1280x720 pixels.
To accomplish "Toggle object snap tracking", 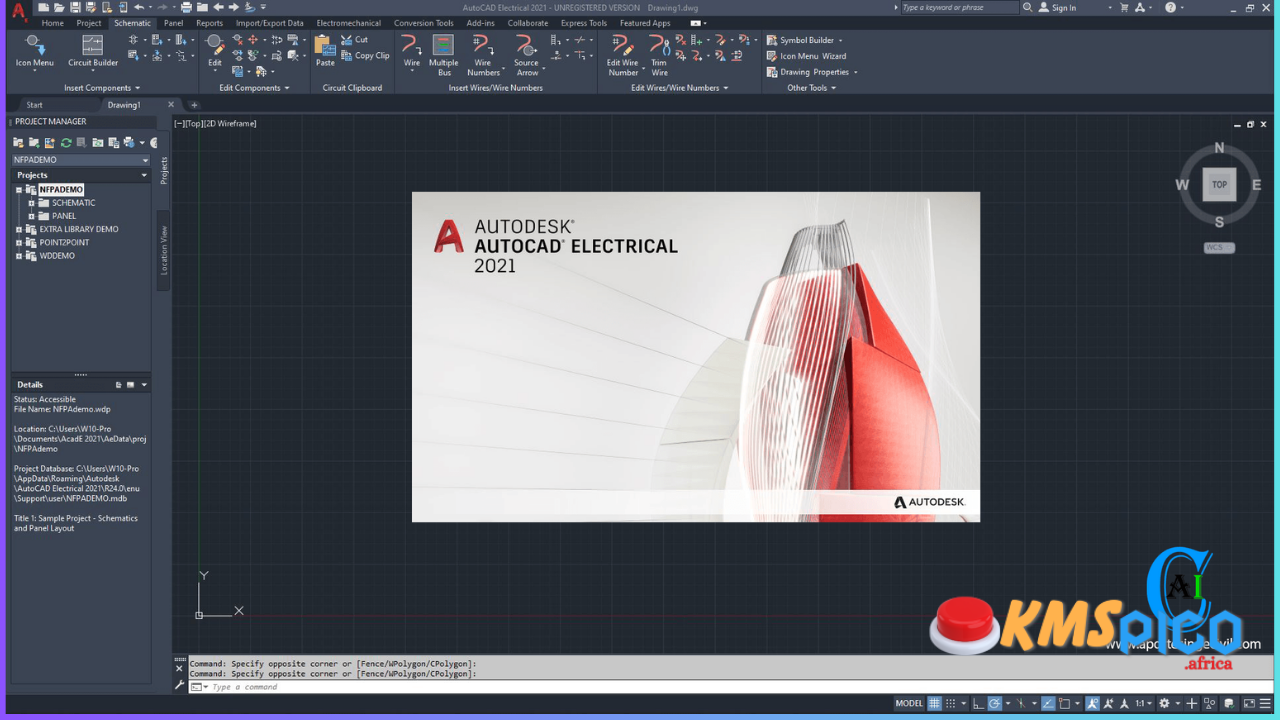I will coord(1048,703).
